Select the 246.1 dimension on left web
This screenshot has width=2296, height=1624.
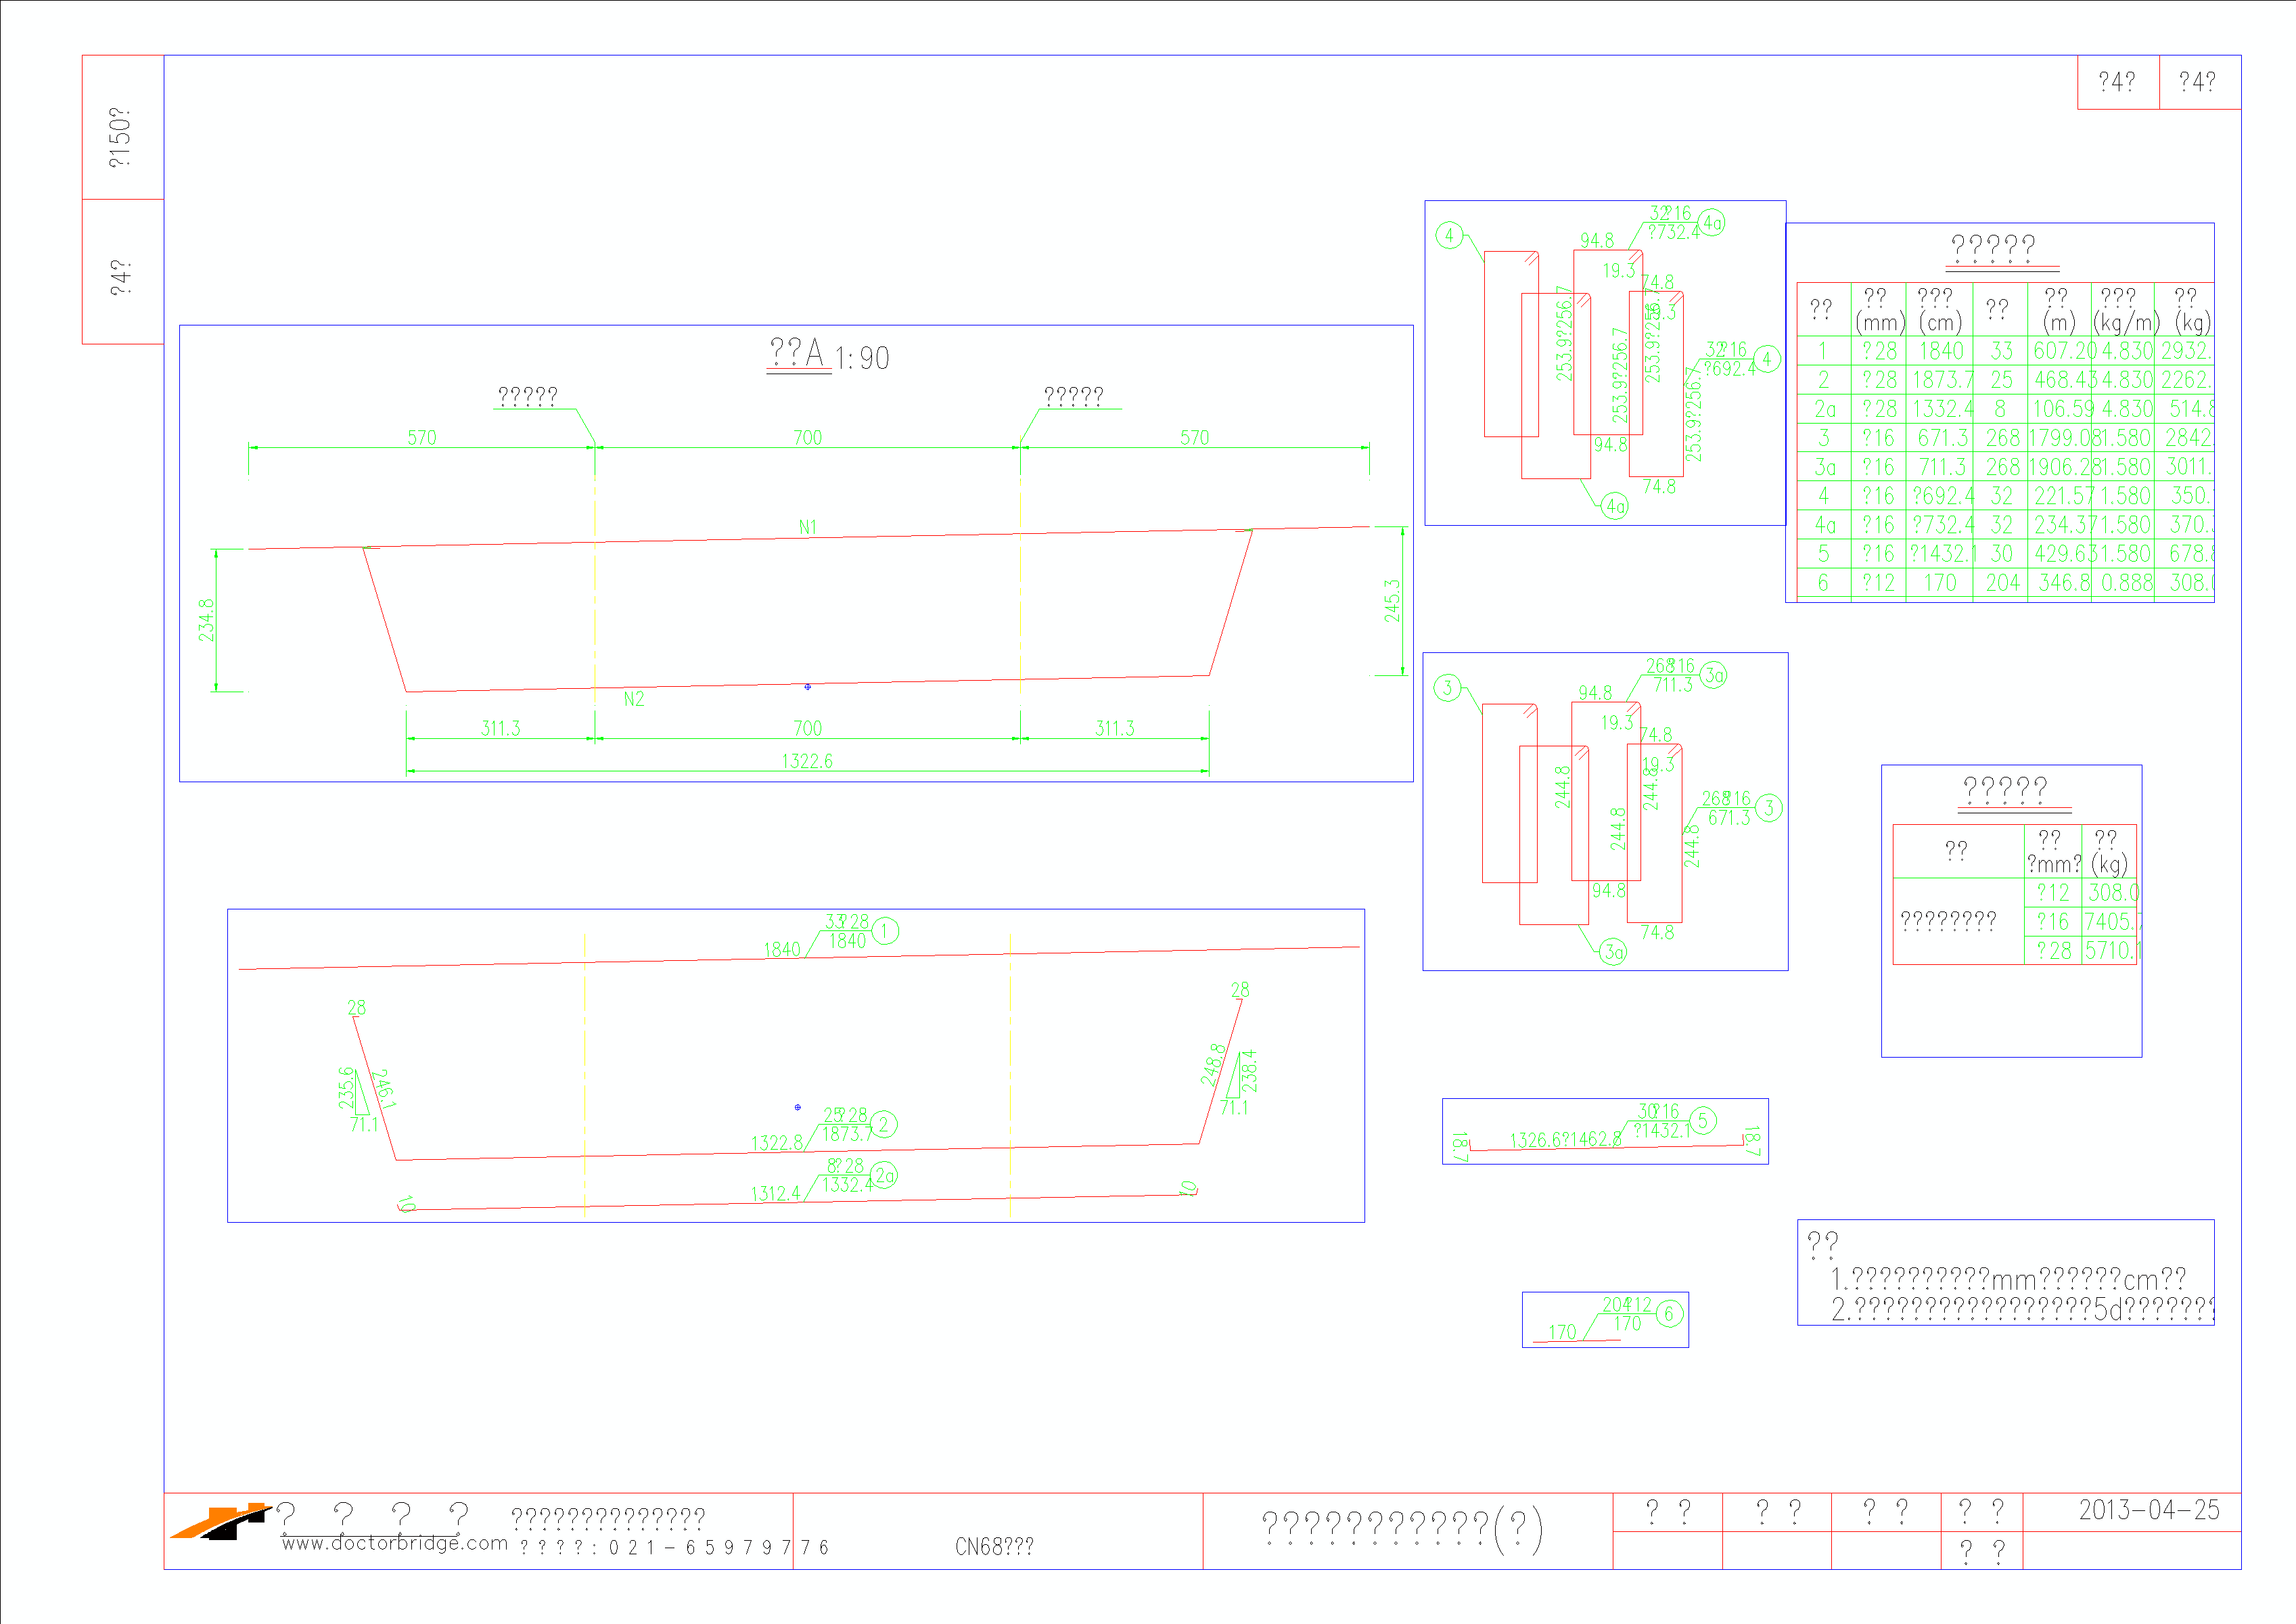pyautogui.click(x=384, y=1089)
